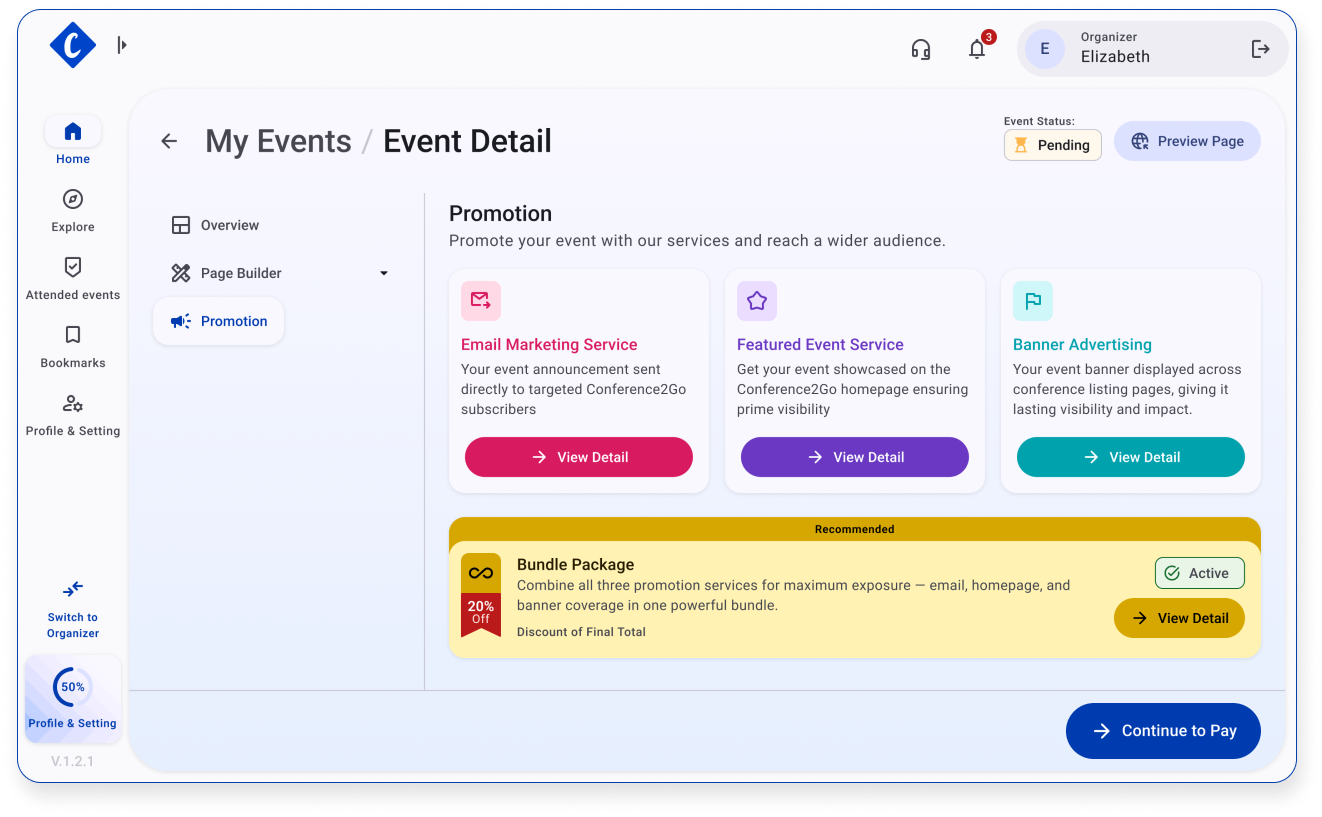The height and width of the screenshot is (817, 1322).
Task: Open notifications bell with badge
Action: [x=977, y=49]
